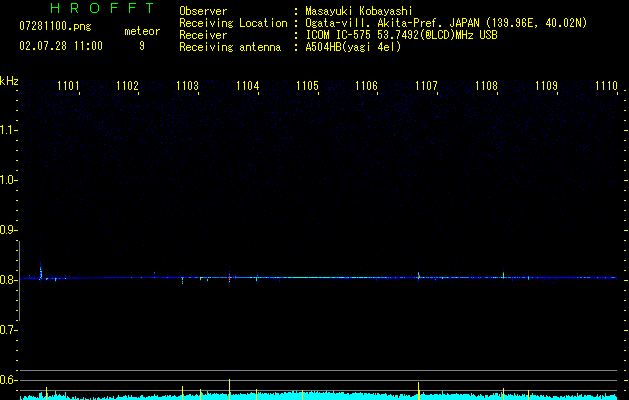Click the 0.7 kHz frequency label

tap(8, 330)
